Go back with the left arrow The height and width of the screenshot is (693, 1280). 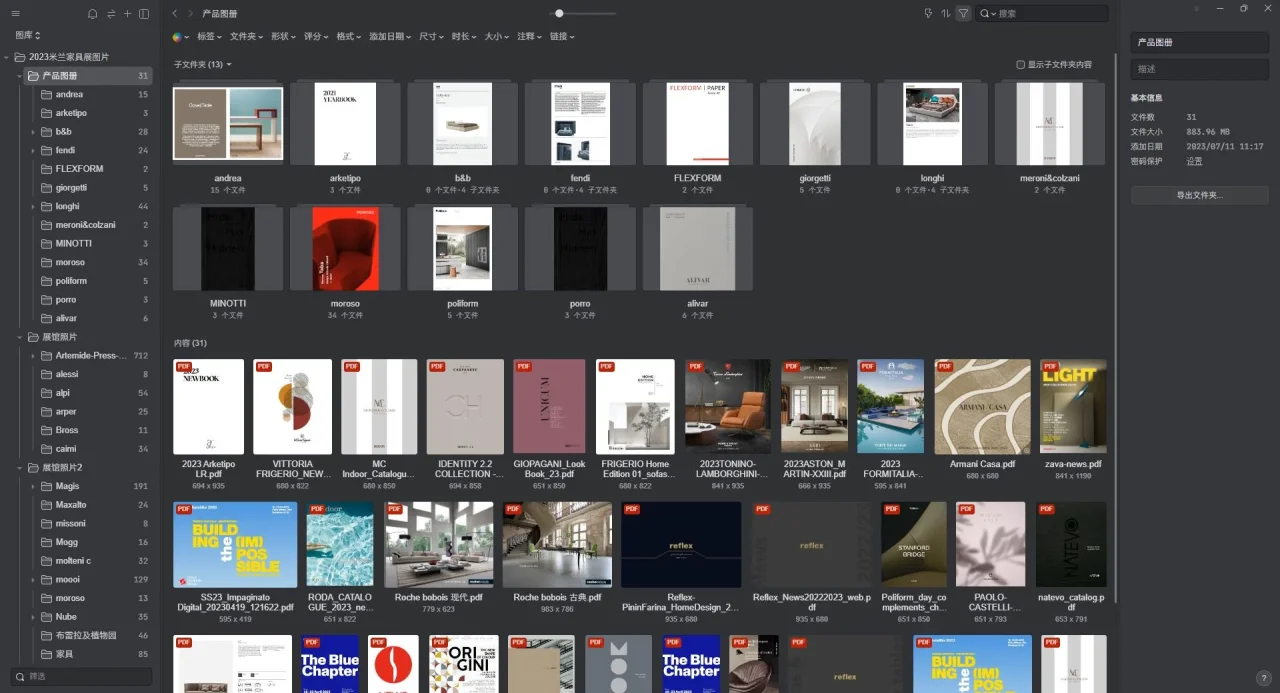[x=175, y=14]
